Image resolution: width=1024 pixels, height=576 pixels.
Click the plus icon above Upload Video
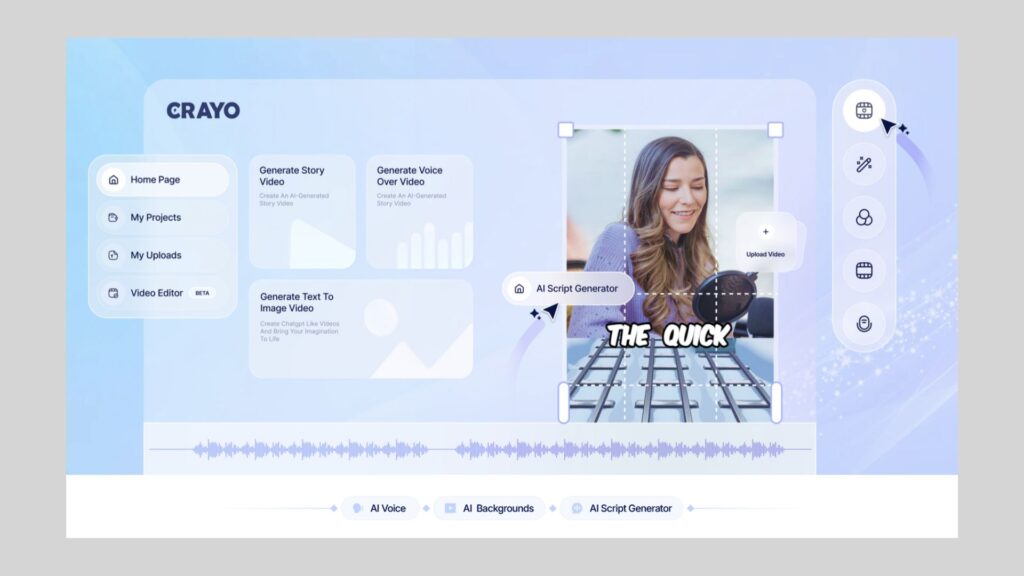(x=766, y=232)
